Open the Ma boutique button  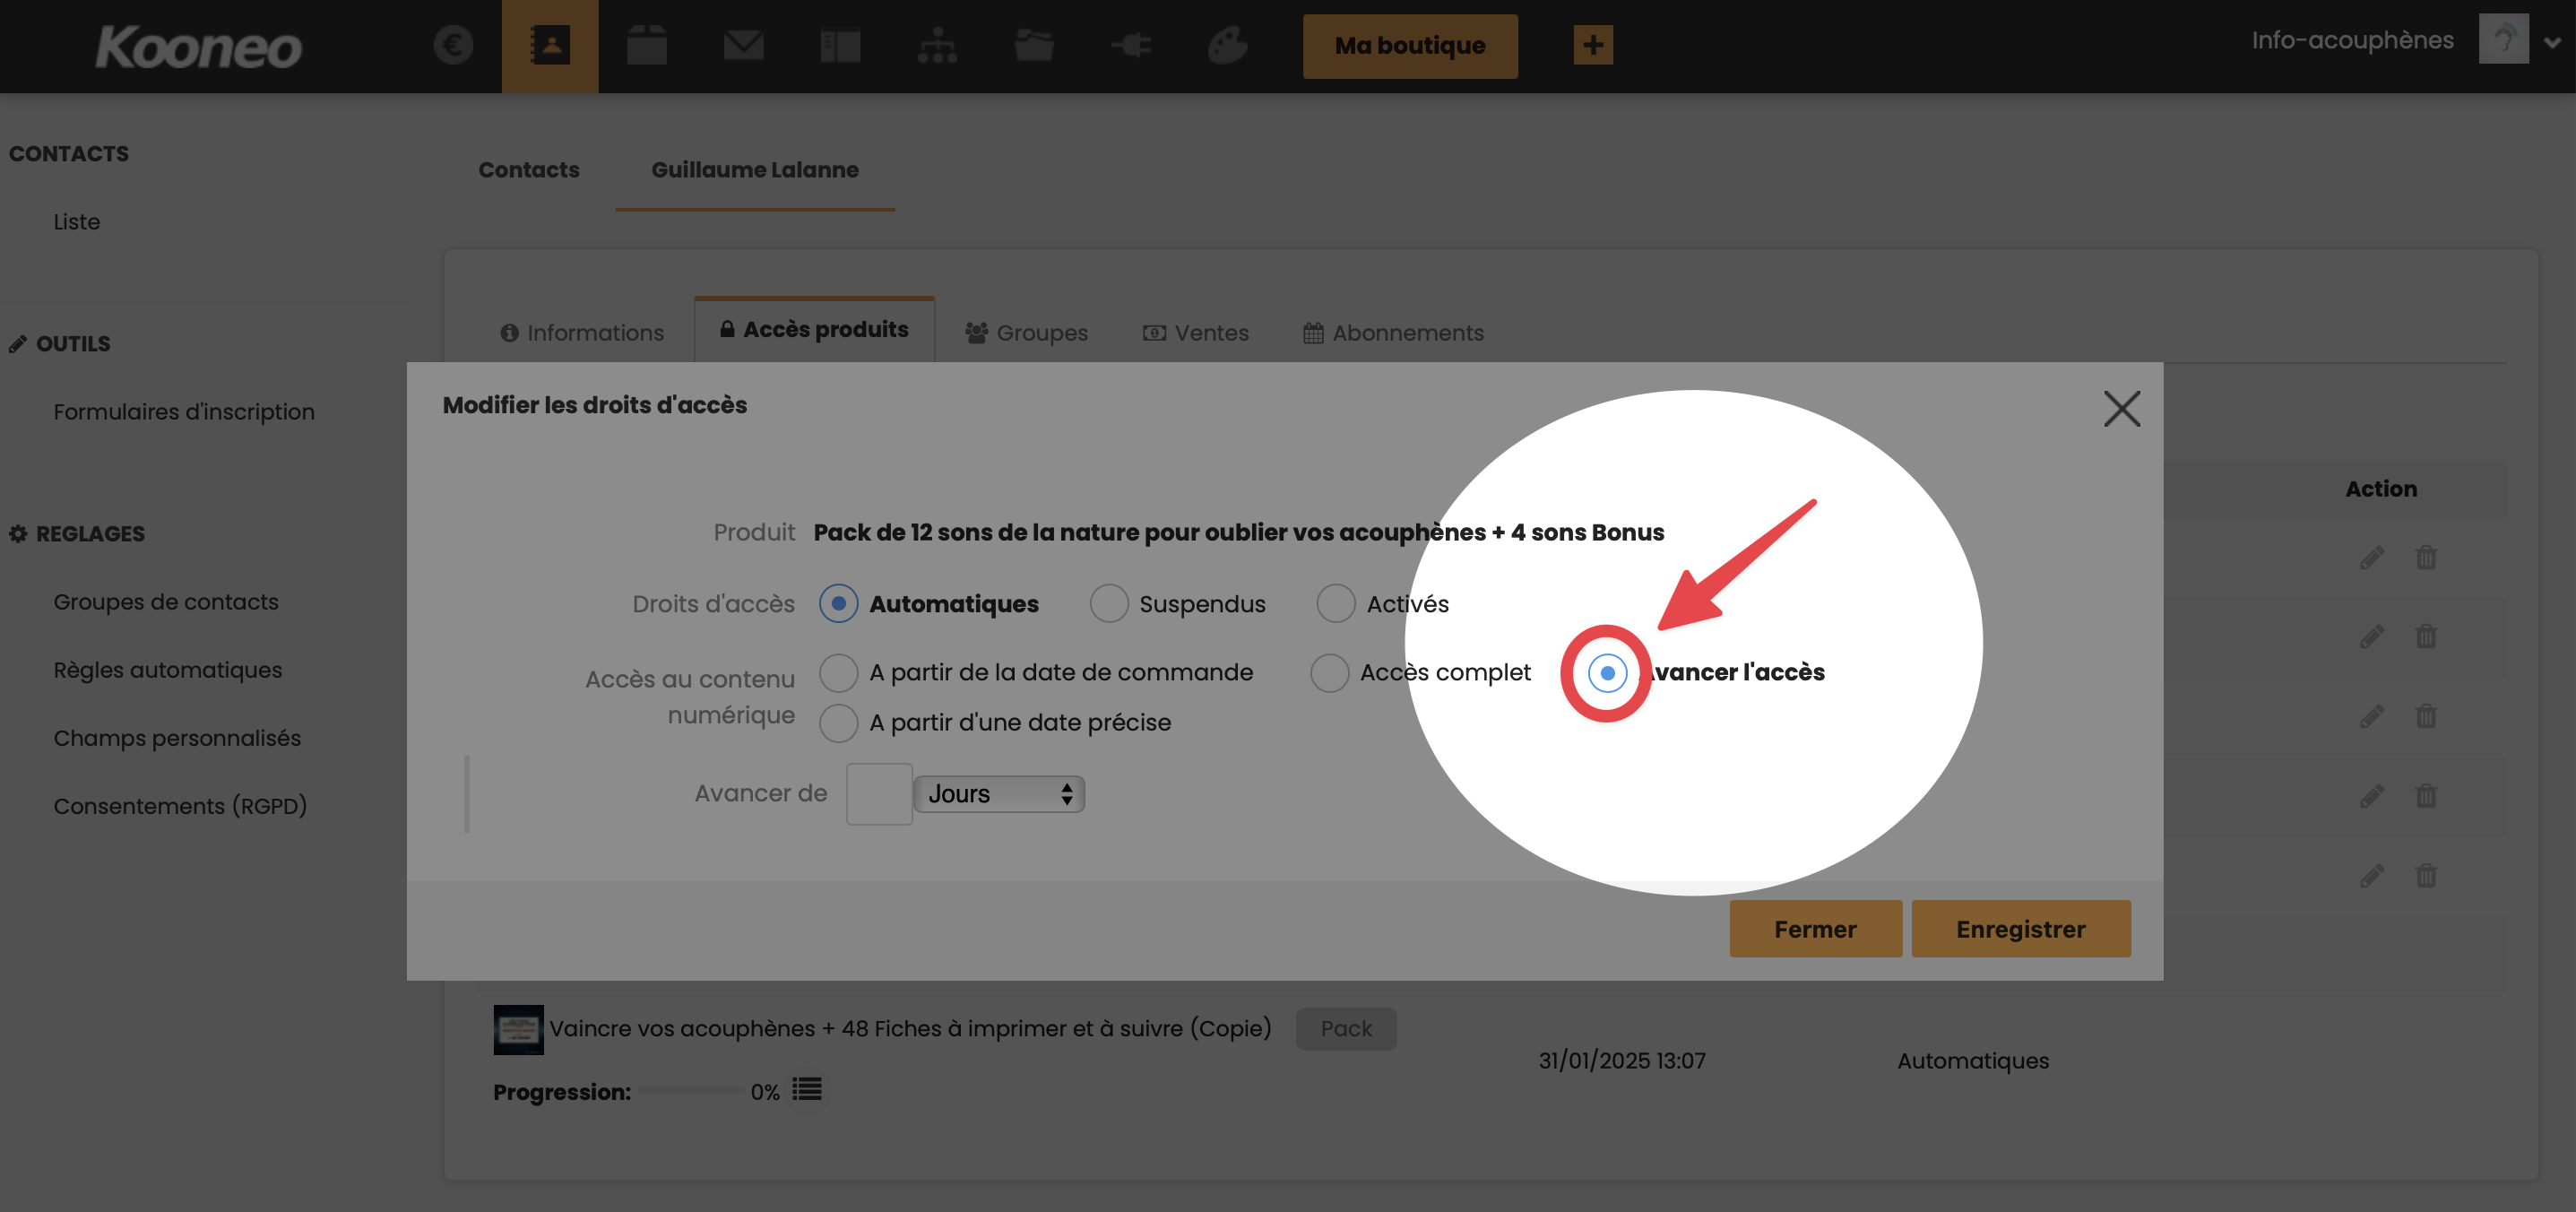pyautogui.click(x=1410, y=46)
